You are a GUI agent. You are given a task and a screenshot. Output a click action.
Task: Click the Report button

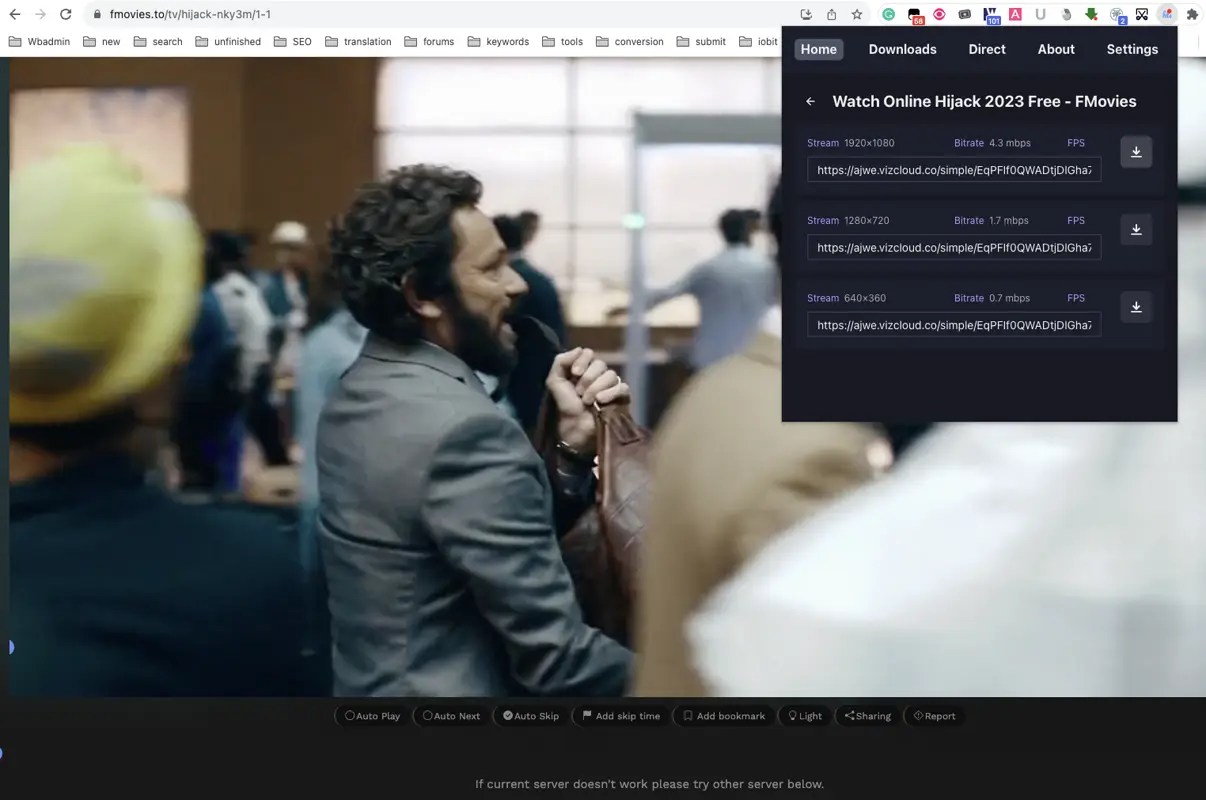click(x=933, y=716)
